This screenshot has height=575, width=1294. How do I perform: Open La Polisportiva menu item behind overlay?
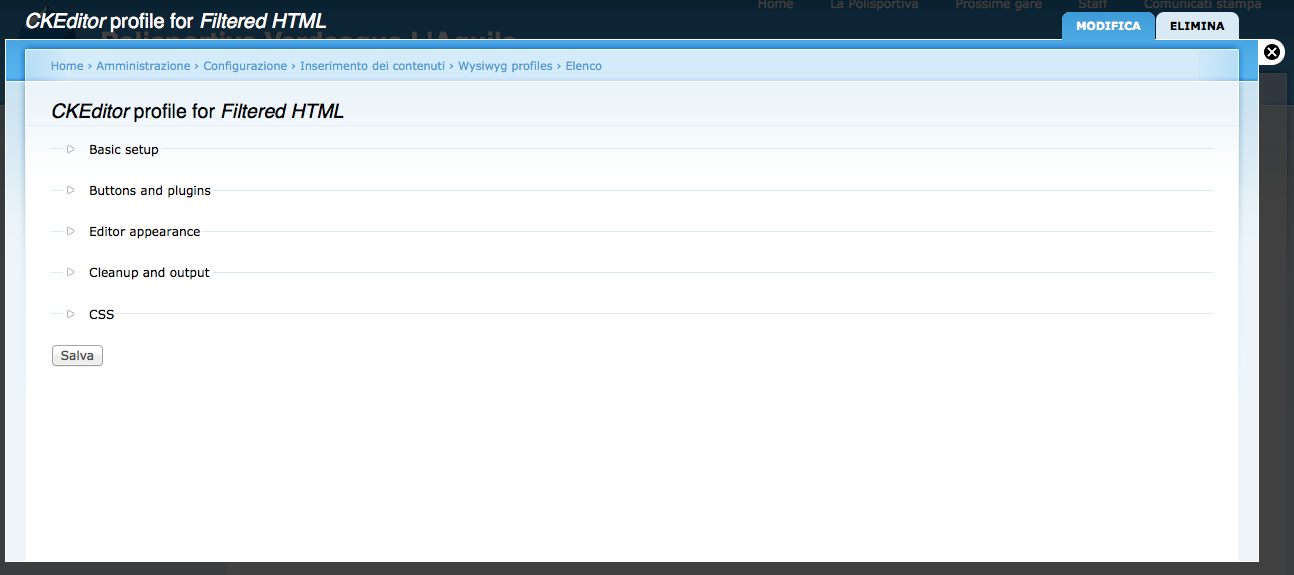click(x=874, y=5)
